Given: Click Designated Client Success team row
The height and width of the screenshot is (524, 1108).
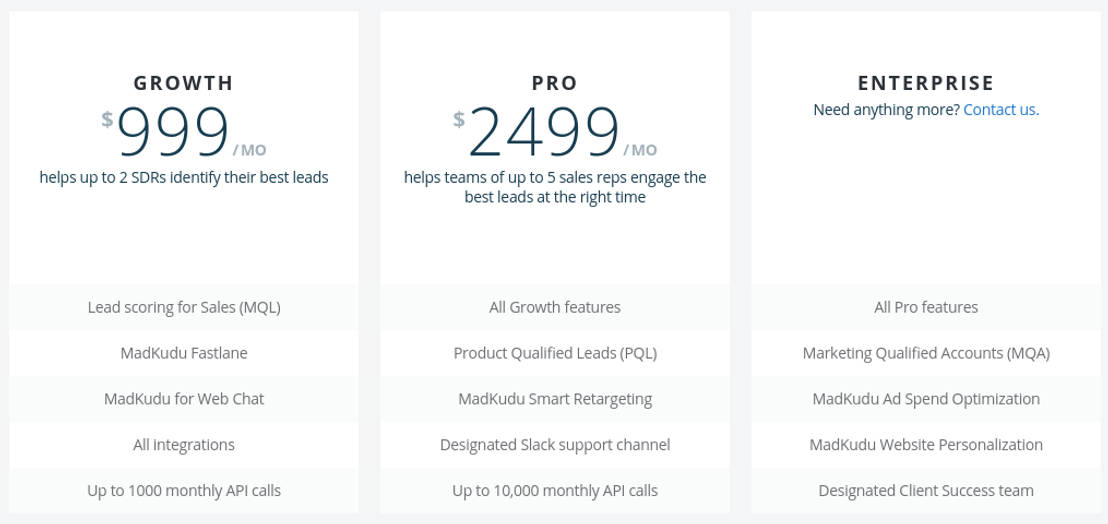Looking at the screenshot, I should tap(926, 491).
